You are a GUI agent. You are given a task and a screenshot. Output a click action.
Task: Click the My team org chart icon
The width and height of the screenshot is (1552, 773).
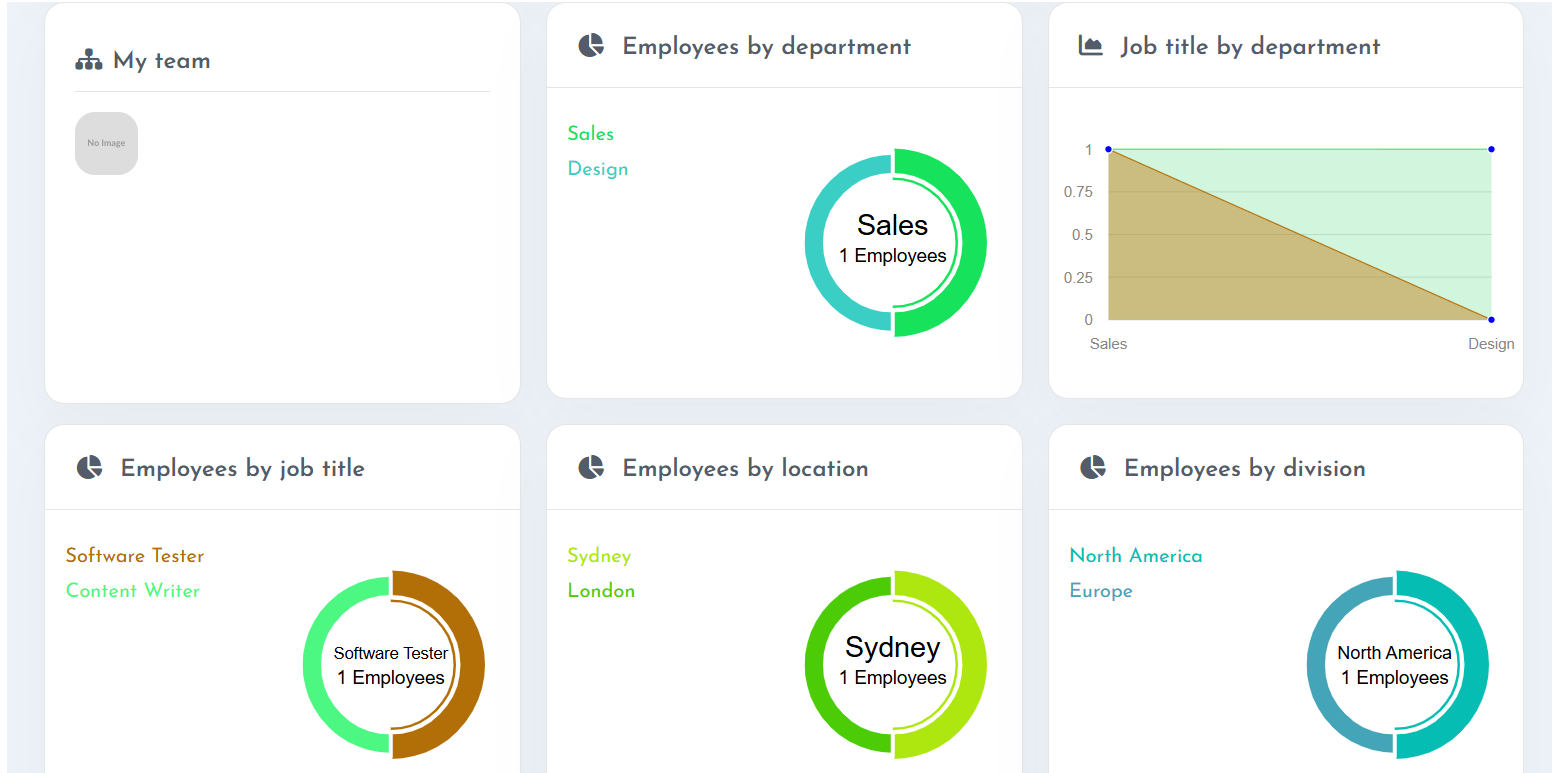tap(89, 61)
